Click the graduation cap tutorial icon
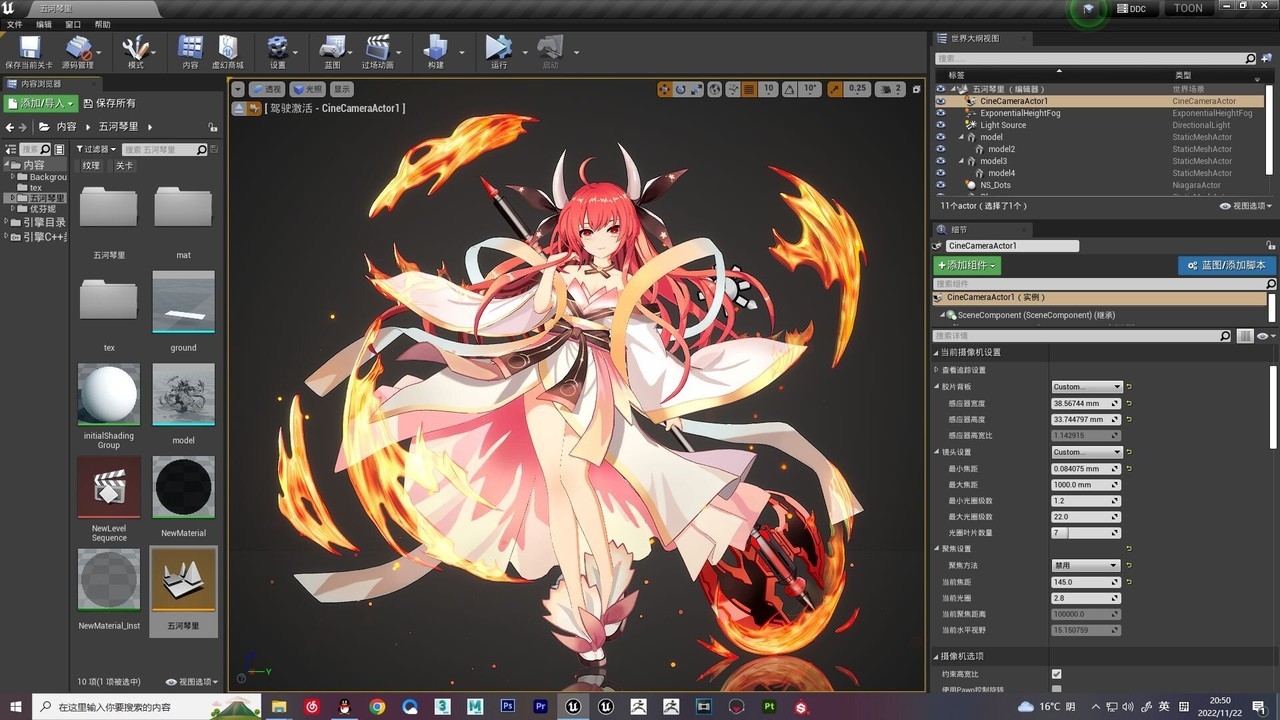This screenshot has width=1280, height=720. [x=1088, y=9]
